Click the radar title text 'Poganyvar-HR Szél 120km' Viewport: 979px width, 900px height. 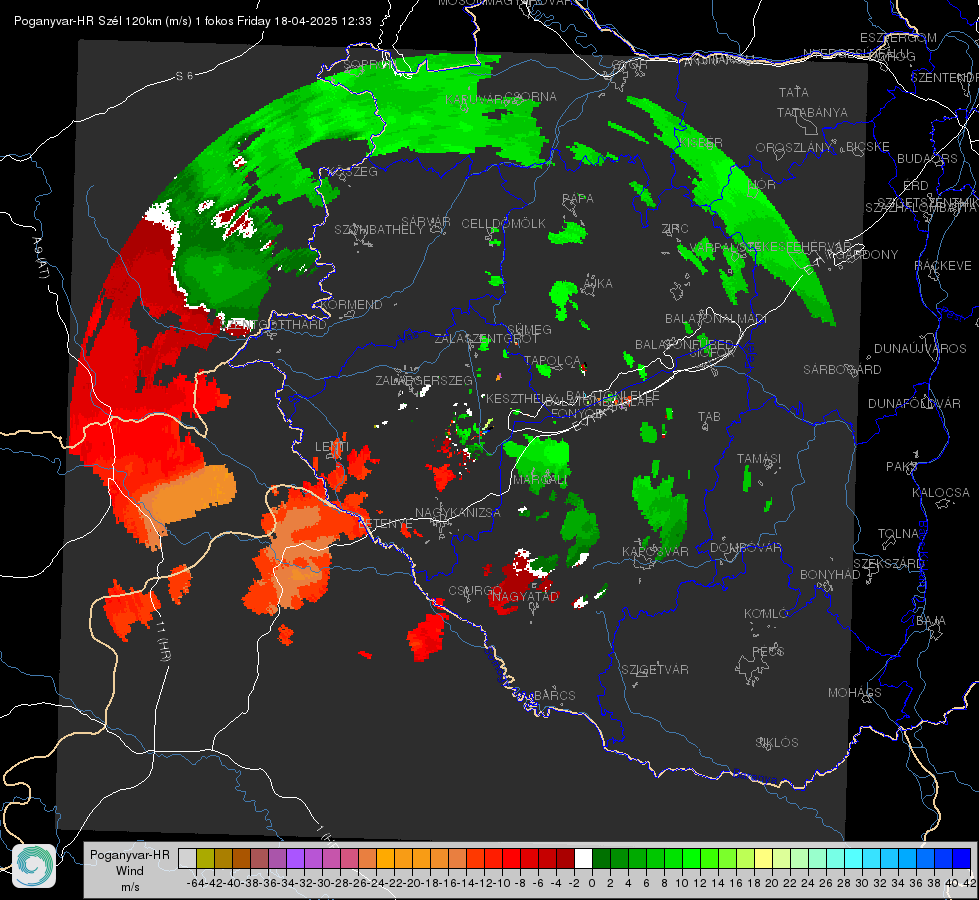87,21
